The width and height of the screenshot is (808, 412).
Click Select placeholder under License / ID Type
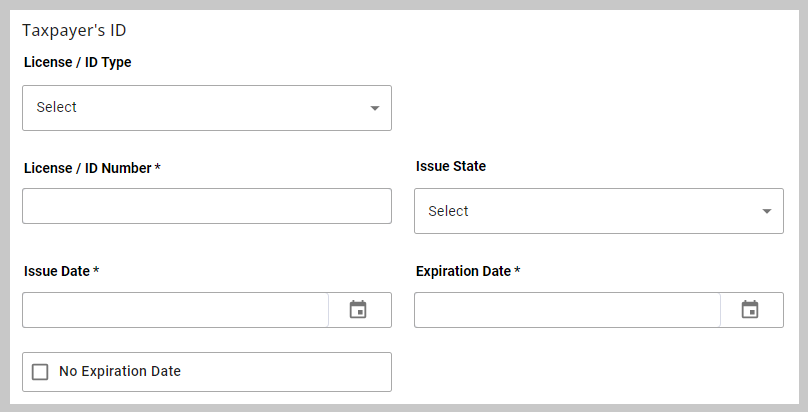tap(57, 107)
